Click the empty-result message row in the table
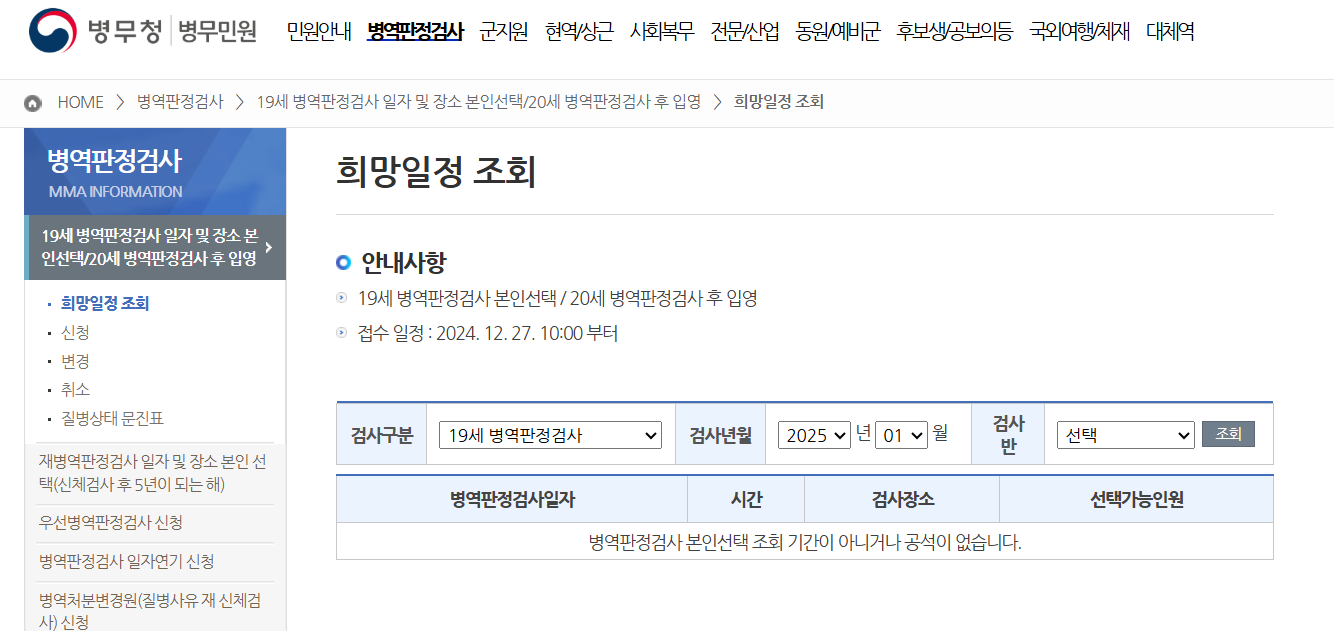1334x631 pixels. tap(805, 542)
